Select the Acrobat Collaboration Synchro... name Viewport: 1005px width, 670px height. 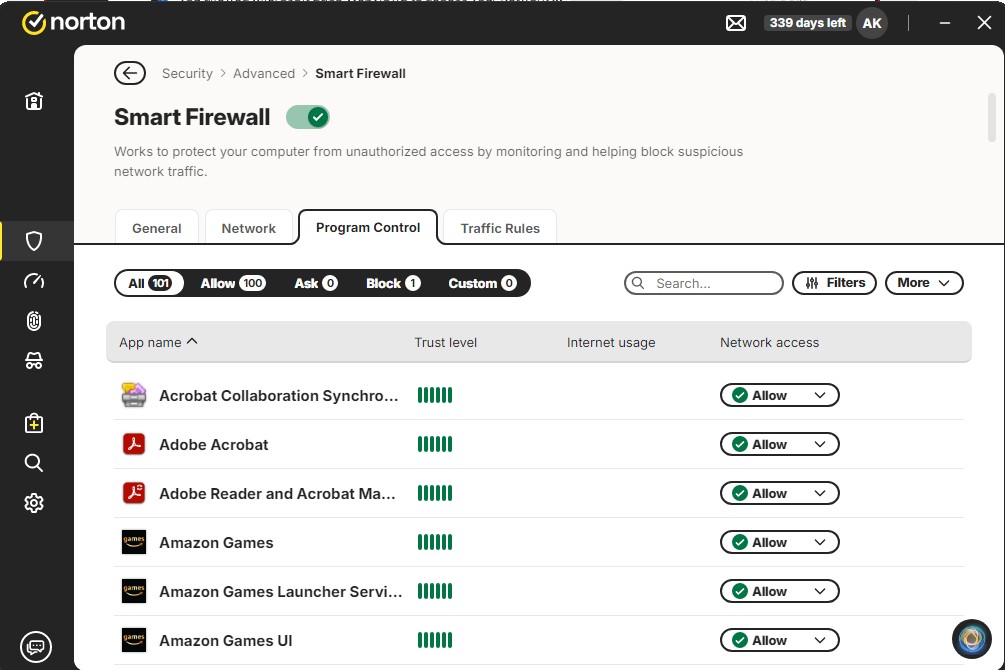pos(279,396)
